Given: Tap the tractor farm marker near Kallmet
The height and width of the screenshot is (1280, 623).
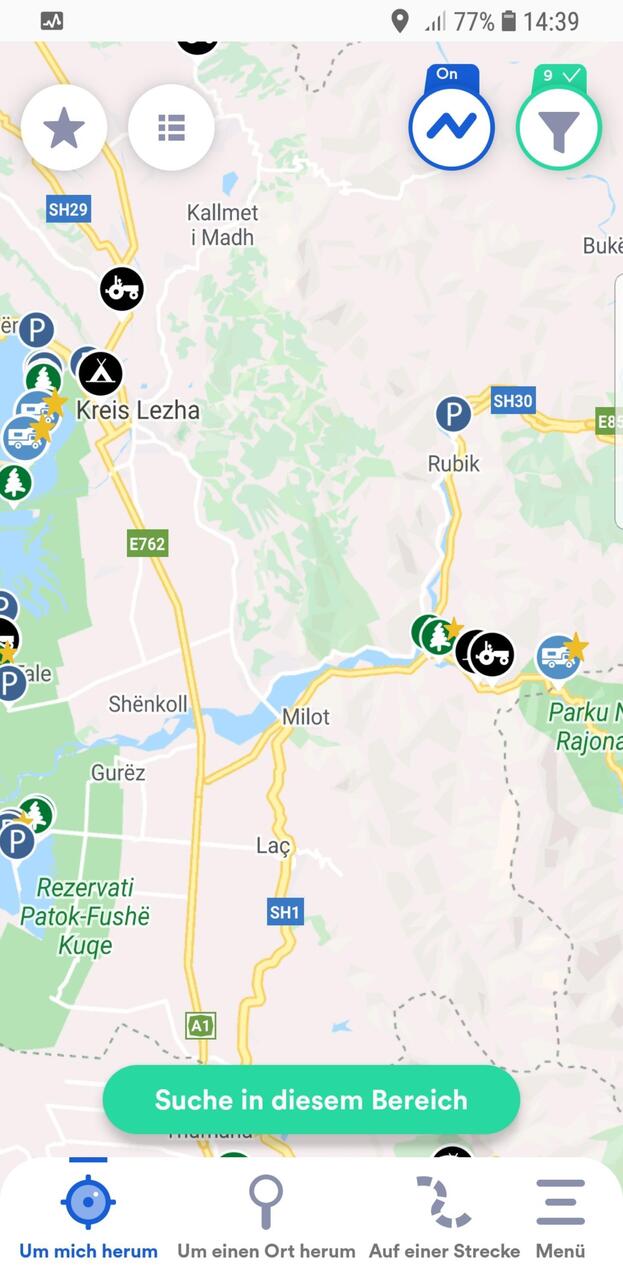Looking at the screenshot, I should pyautogui.click(x=122, y=289).
